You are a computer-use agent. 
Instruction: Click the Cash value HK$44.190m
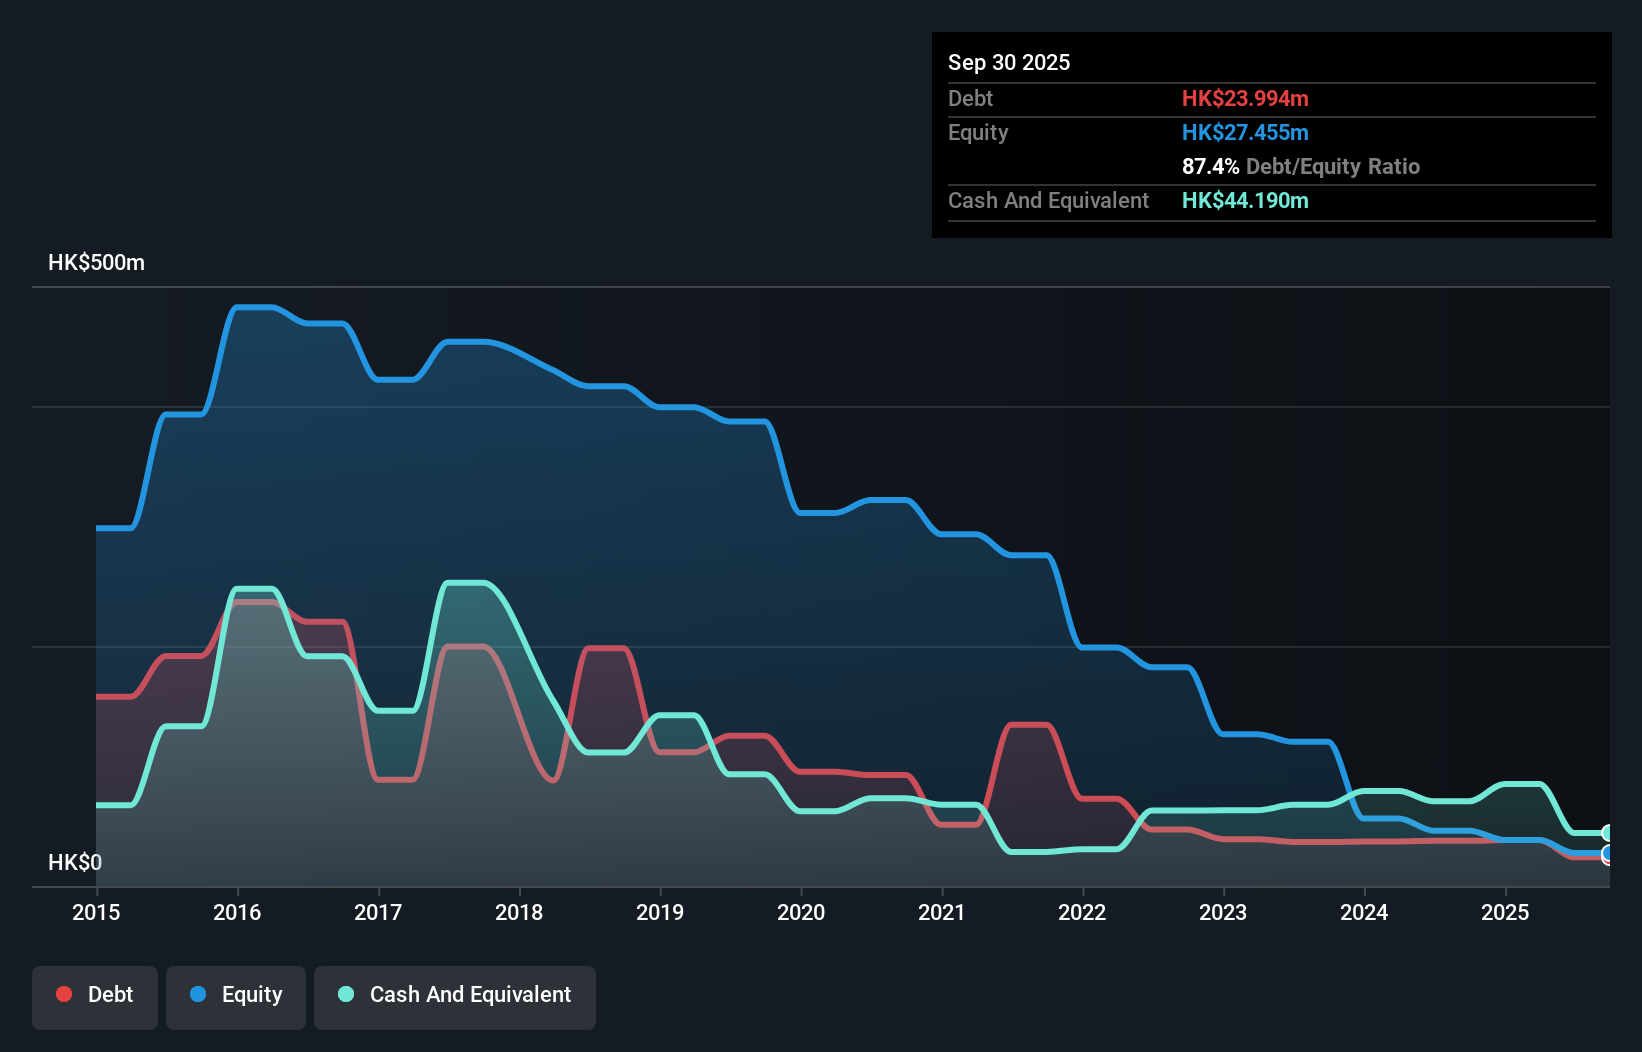1246,200
